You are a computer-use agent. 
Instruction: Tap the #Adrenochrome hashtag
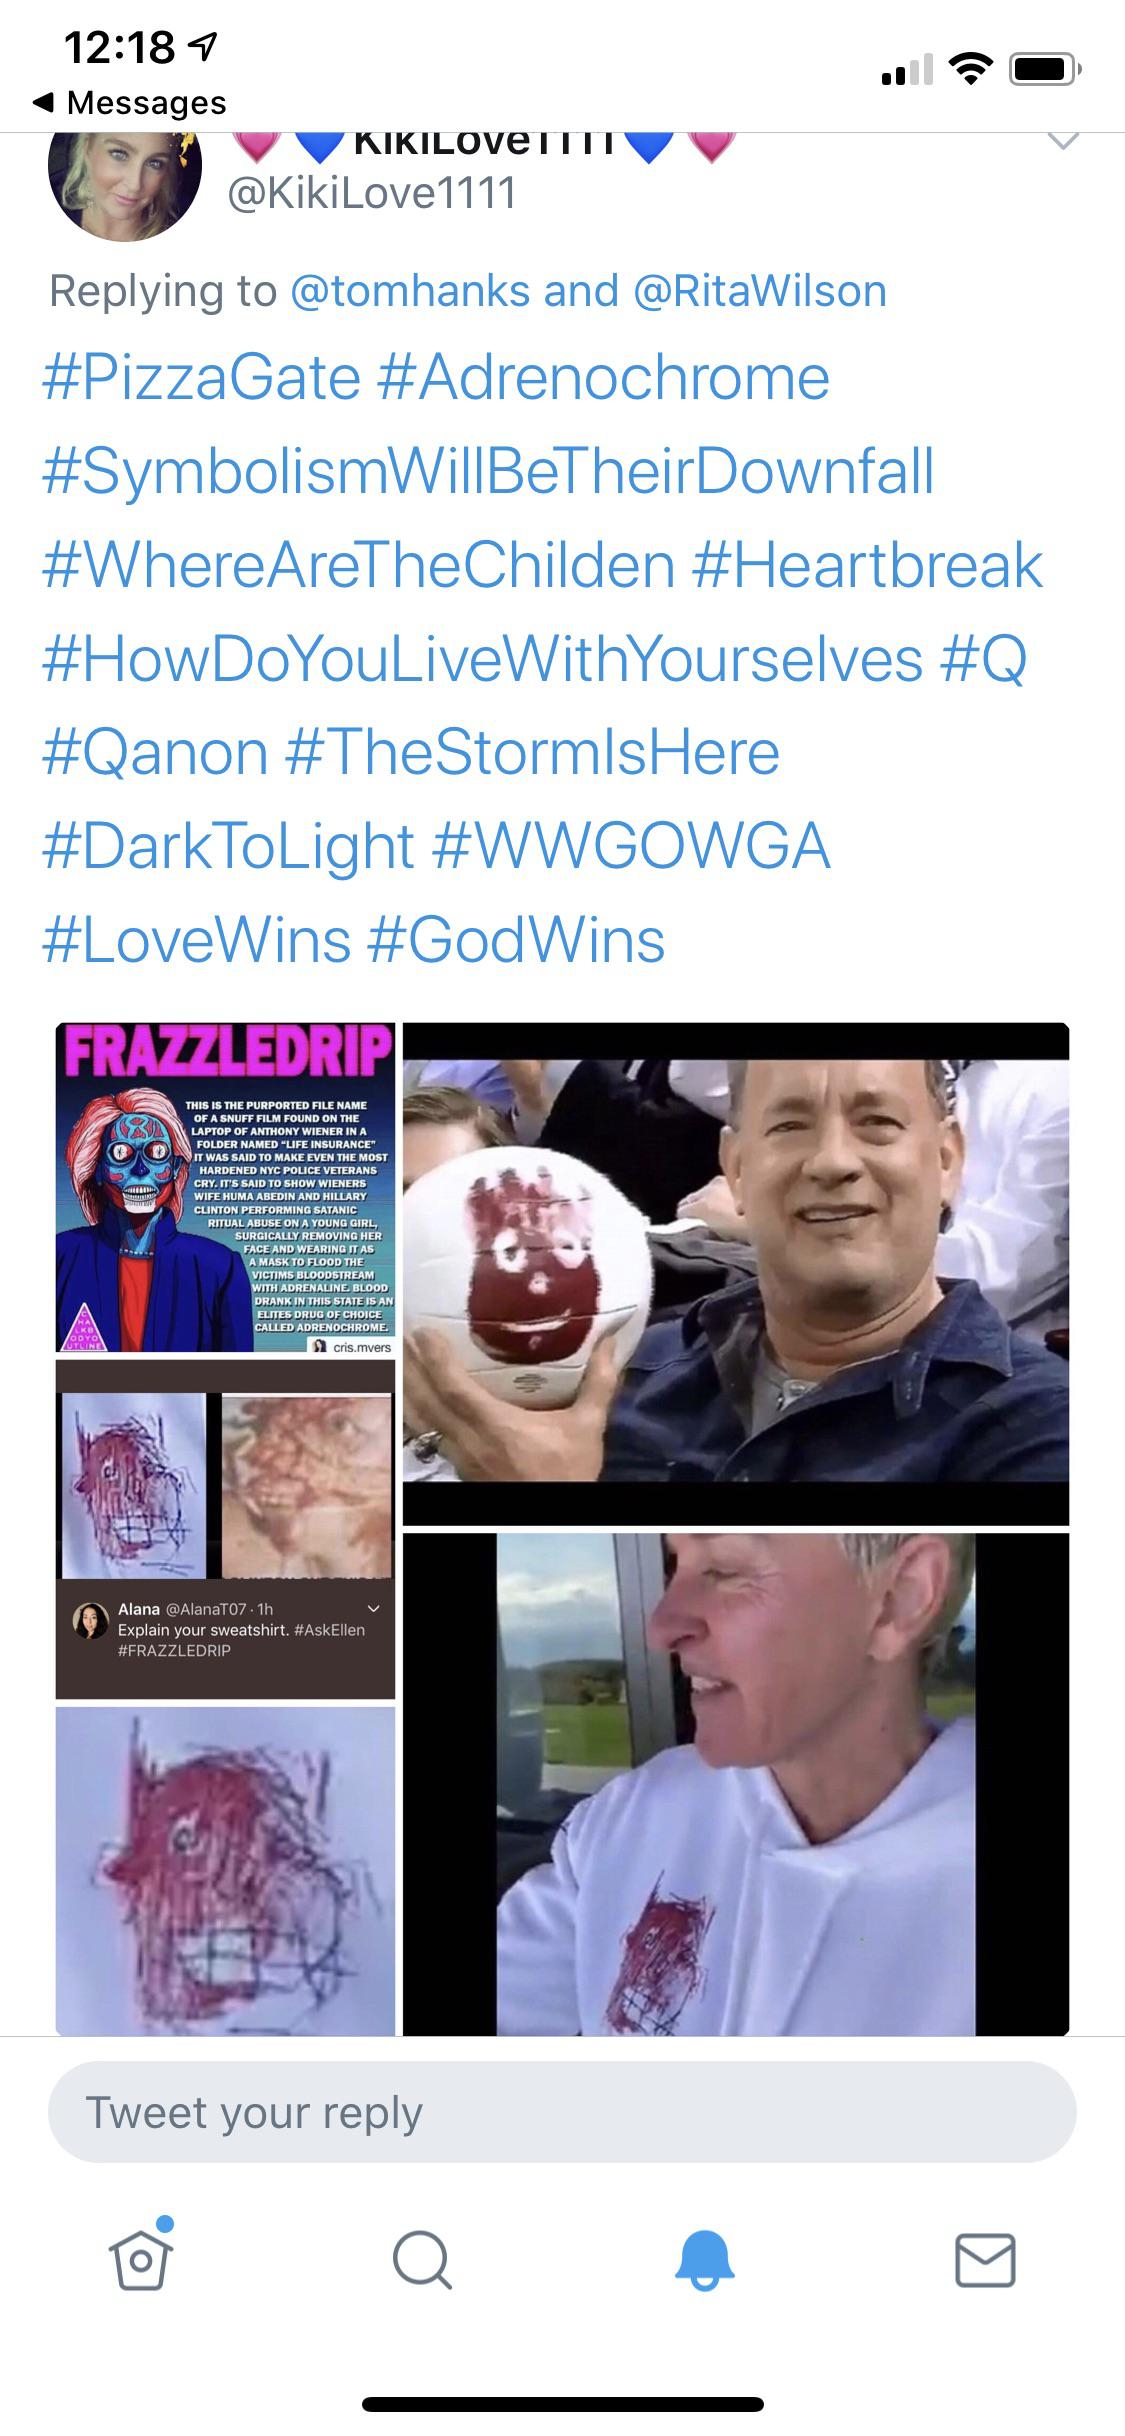tap(604, 379)
